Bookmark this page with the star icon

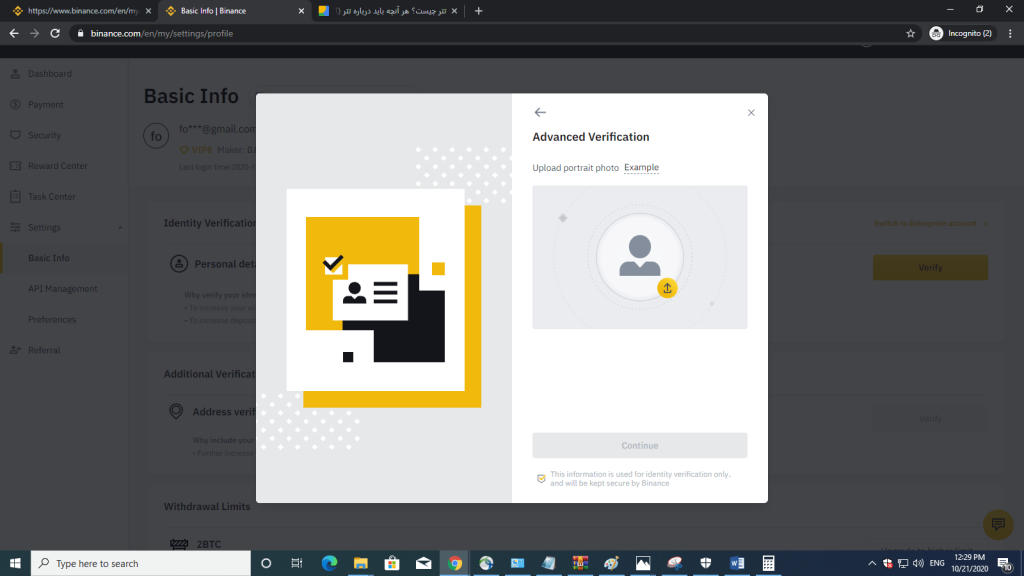click(x=910, y=33)
